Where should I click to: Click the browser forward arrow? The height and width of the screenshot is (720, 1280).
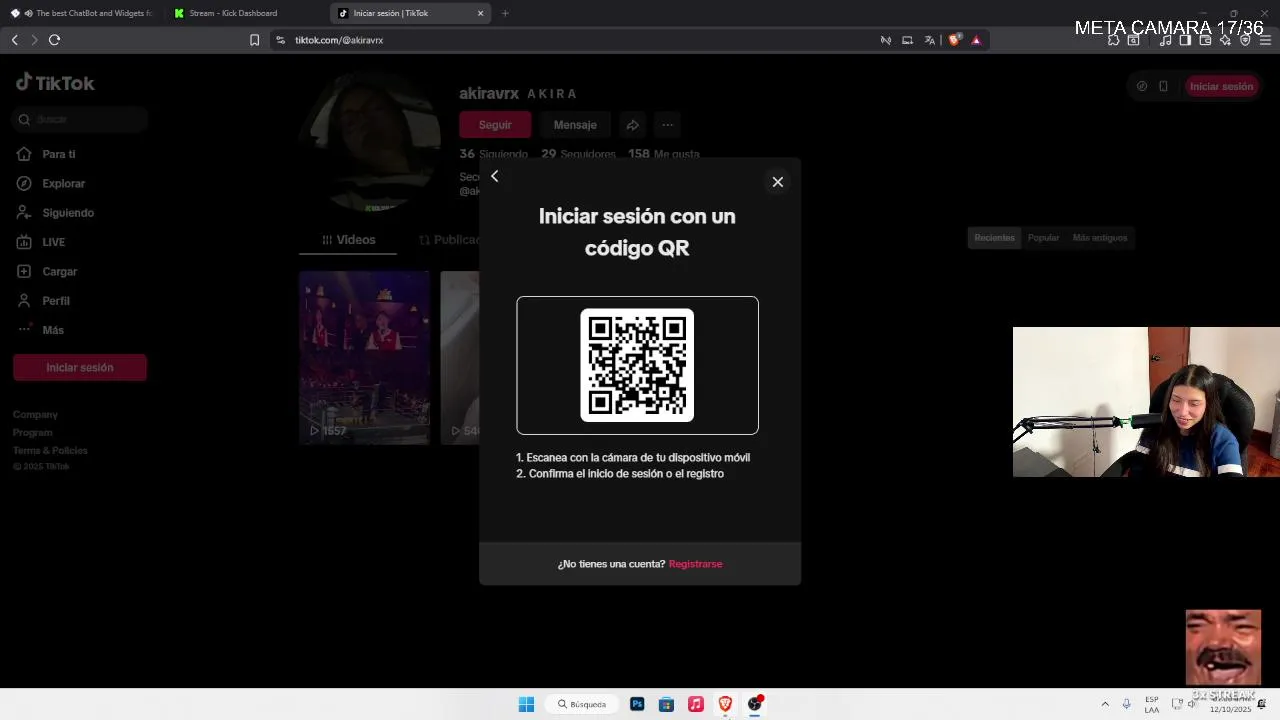click(34, 40)
